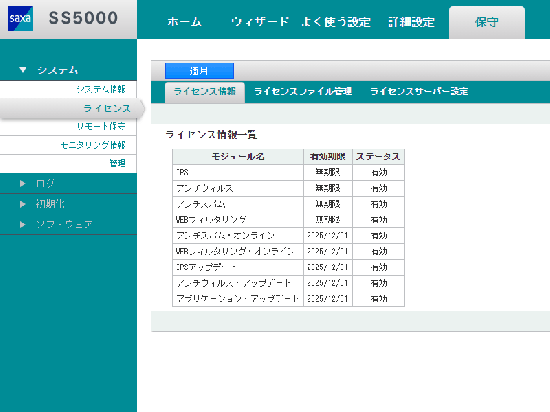Click the 有効期限 column header
550x412 pixels.
pos(328,156)
